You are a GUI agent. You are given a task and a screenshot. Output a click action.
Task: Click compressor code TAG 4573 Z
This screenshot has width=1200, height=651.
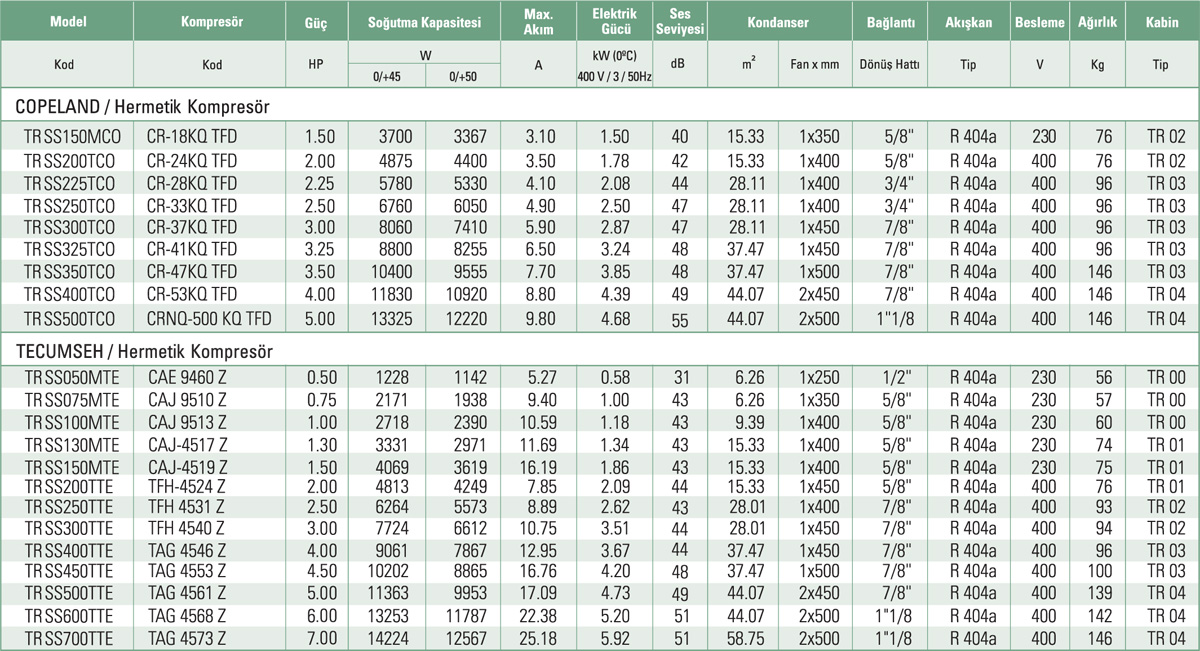(187, 637)
